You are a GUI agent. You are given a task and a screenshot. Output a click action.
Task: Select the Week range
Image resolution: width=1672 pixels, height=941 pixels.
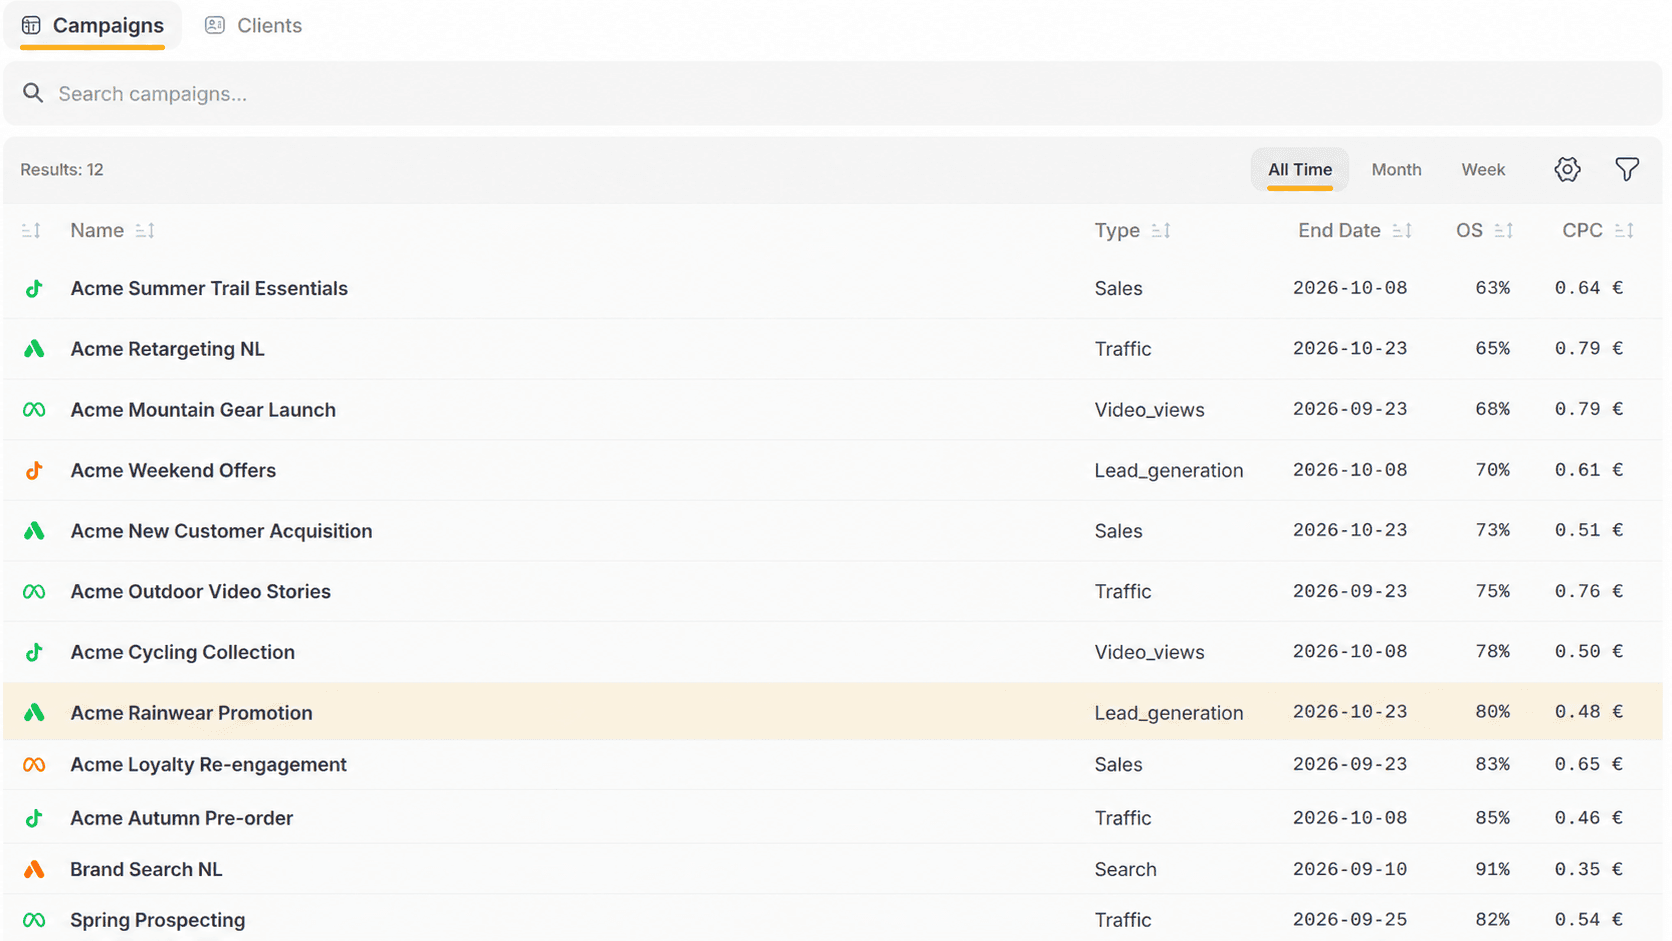[1483, 170]
